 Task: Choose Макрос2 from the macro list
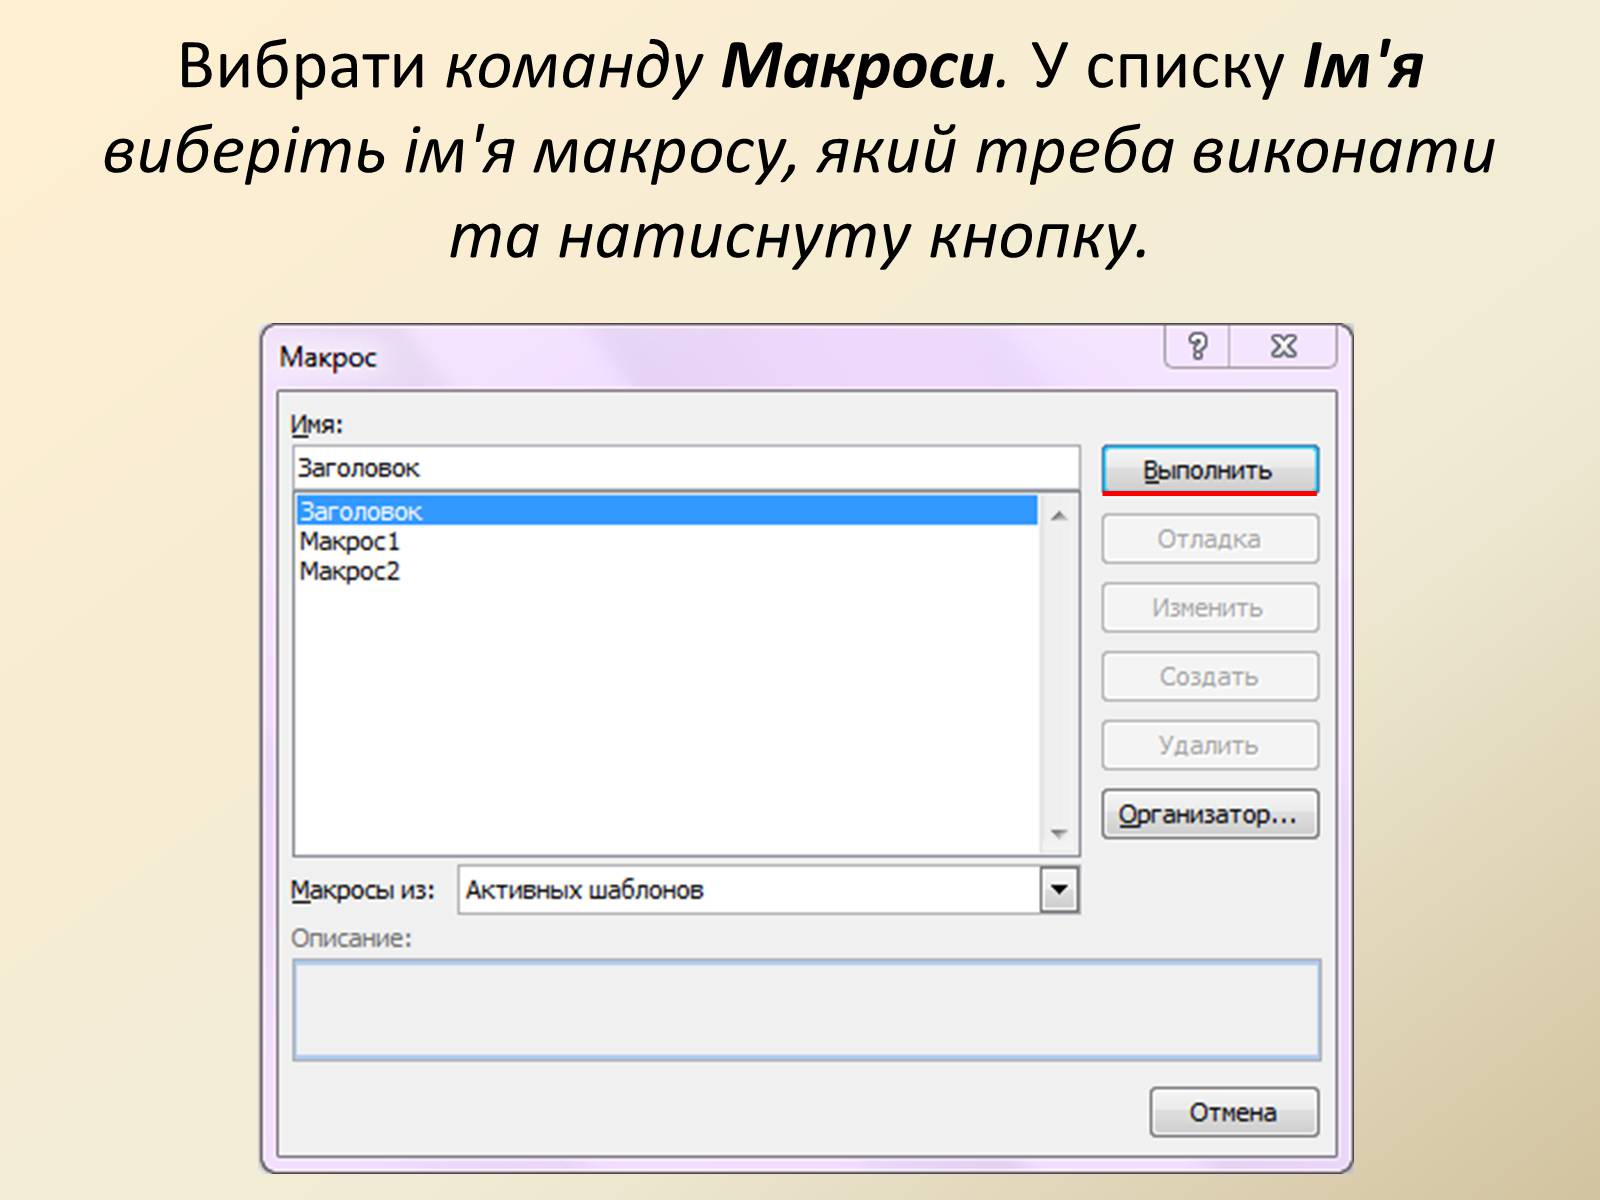(x=350, y=572)
